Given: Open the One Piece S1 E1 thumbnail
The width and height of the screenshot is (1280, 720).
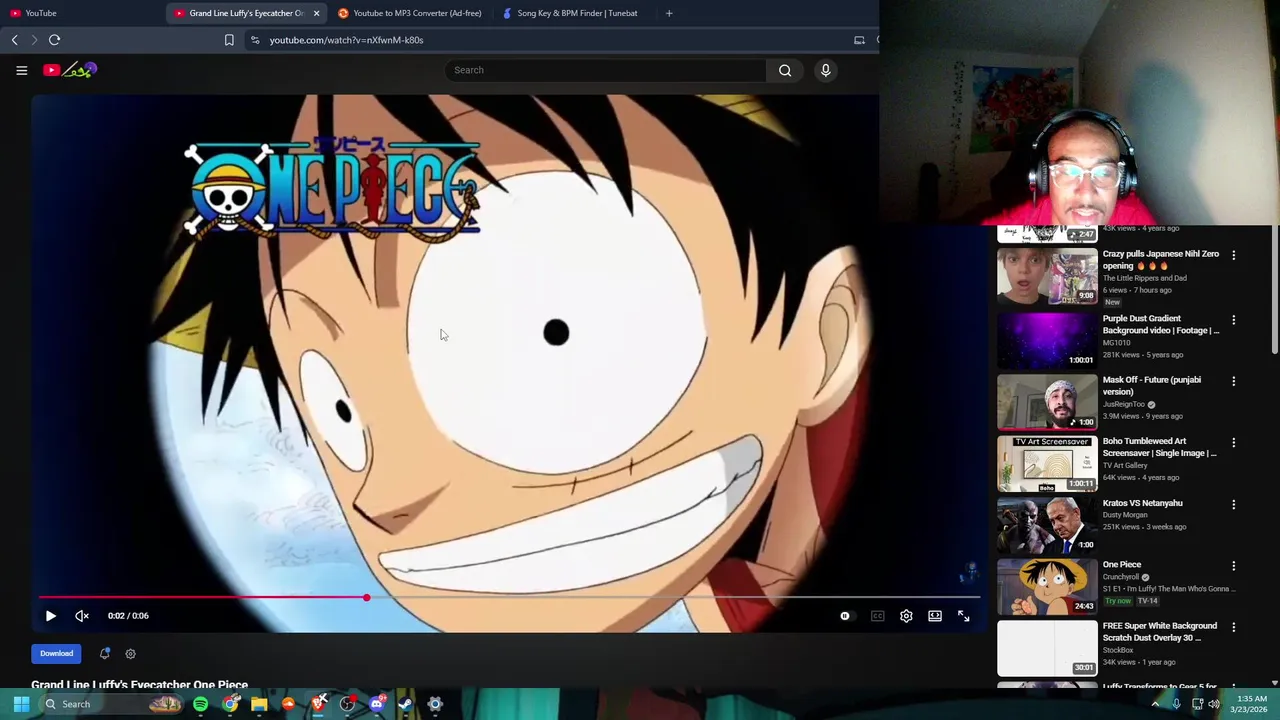Looking at the screenshot, I should click(1047, 586).
